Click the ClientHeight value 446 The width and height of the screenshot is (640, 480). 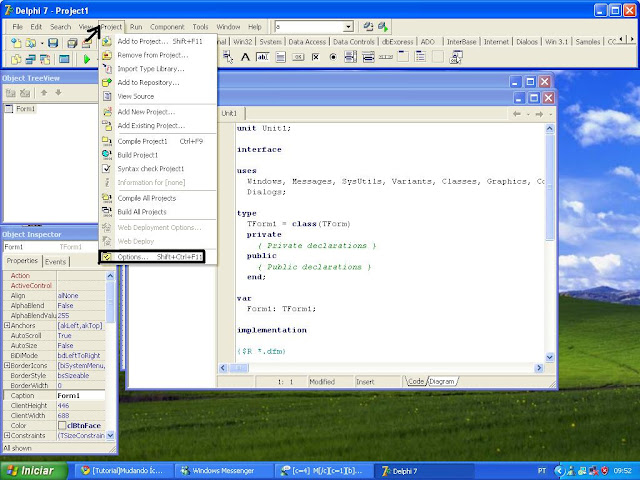pyautogui.click(x=81, y=406)
